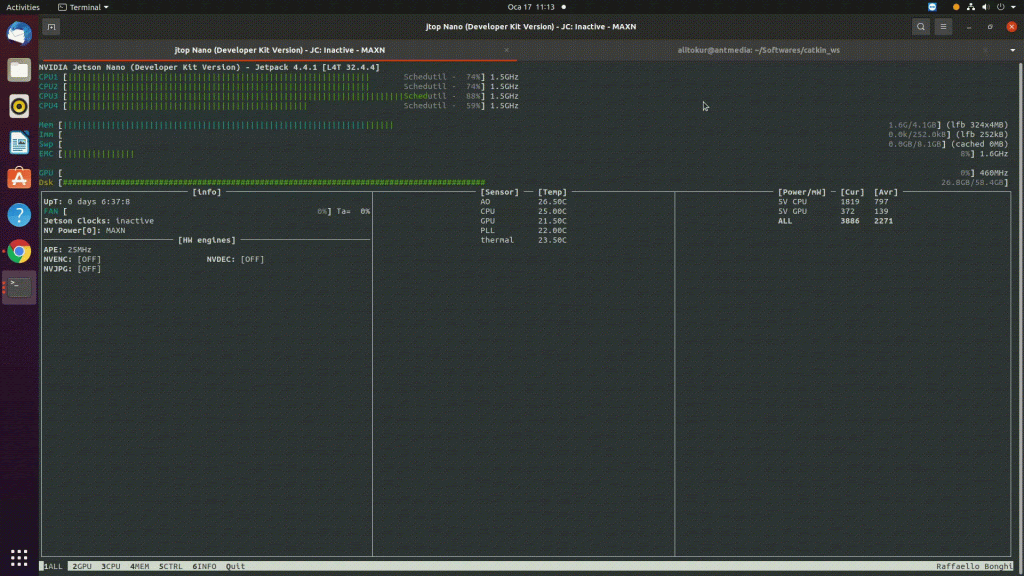Close the jtop Nano tab

[x=506, y=50]
